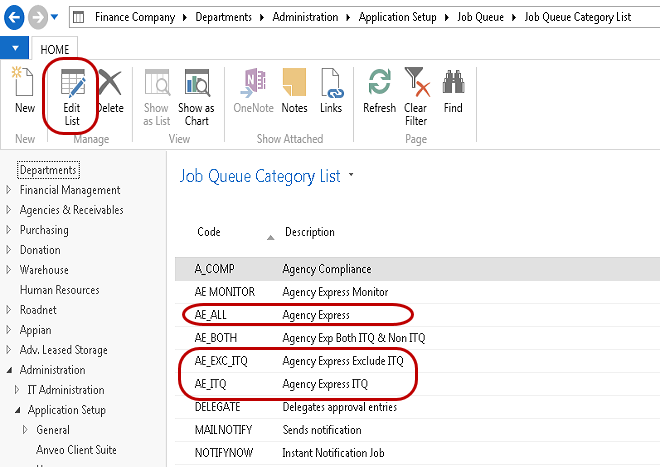Open the Job Queue Category List title dropdown
The height and width of the screenshot is (467, 660).
tap(351, 177)
